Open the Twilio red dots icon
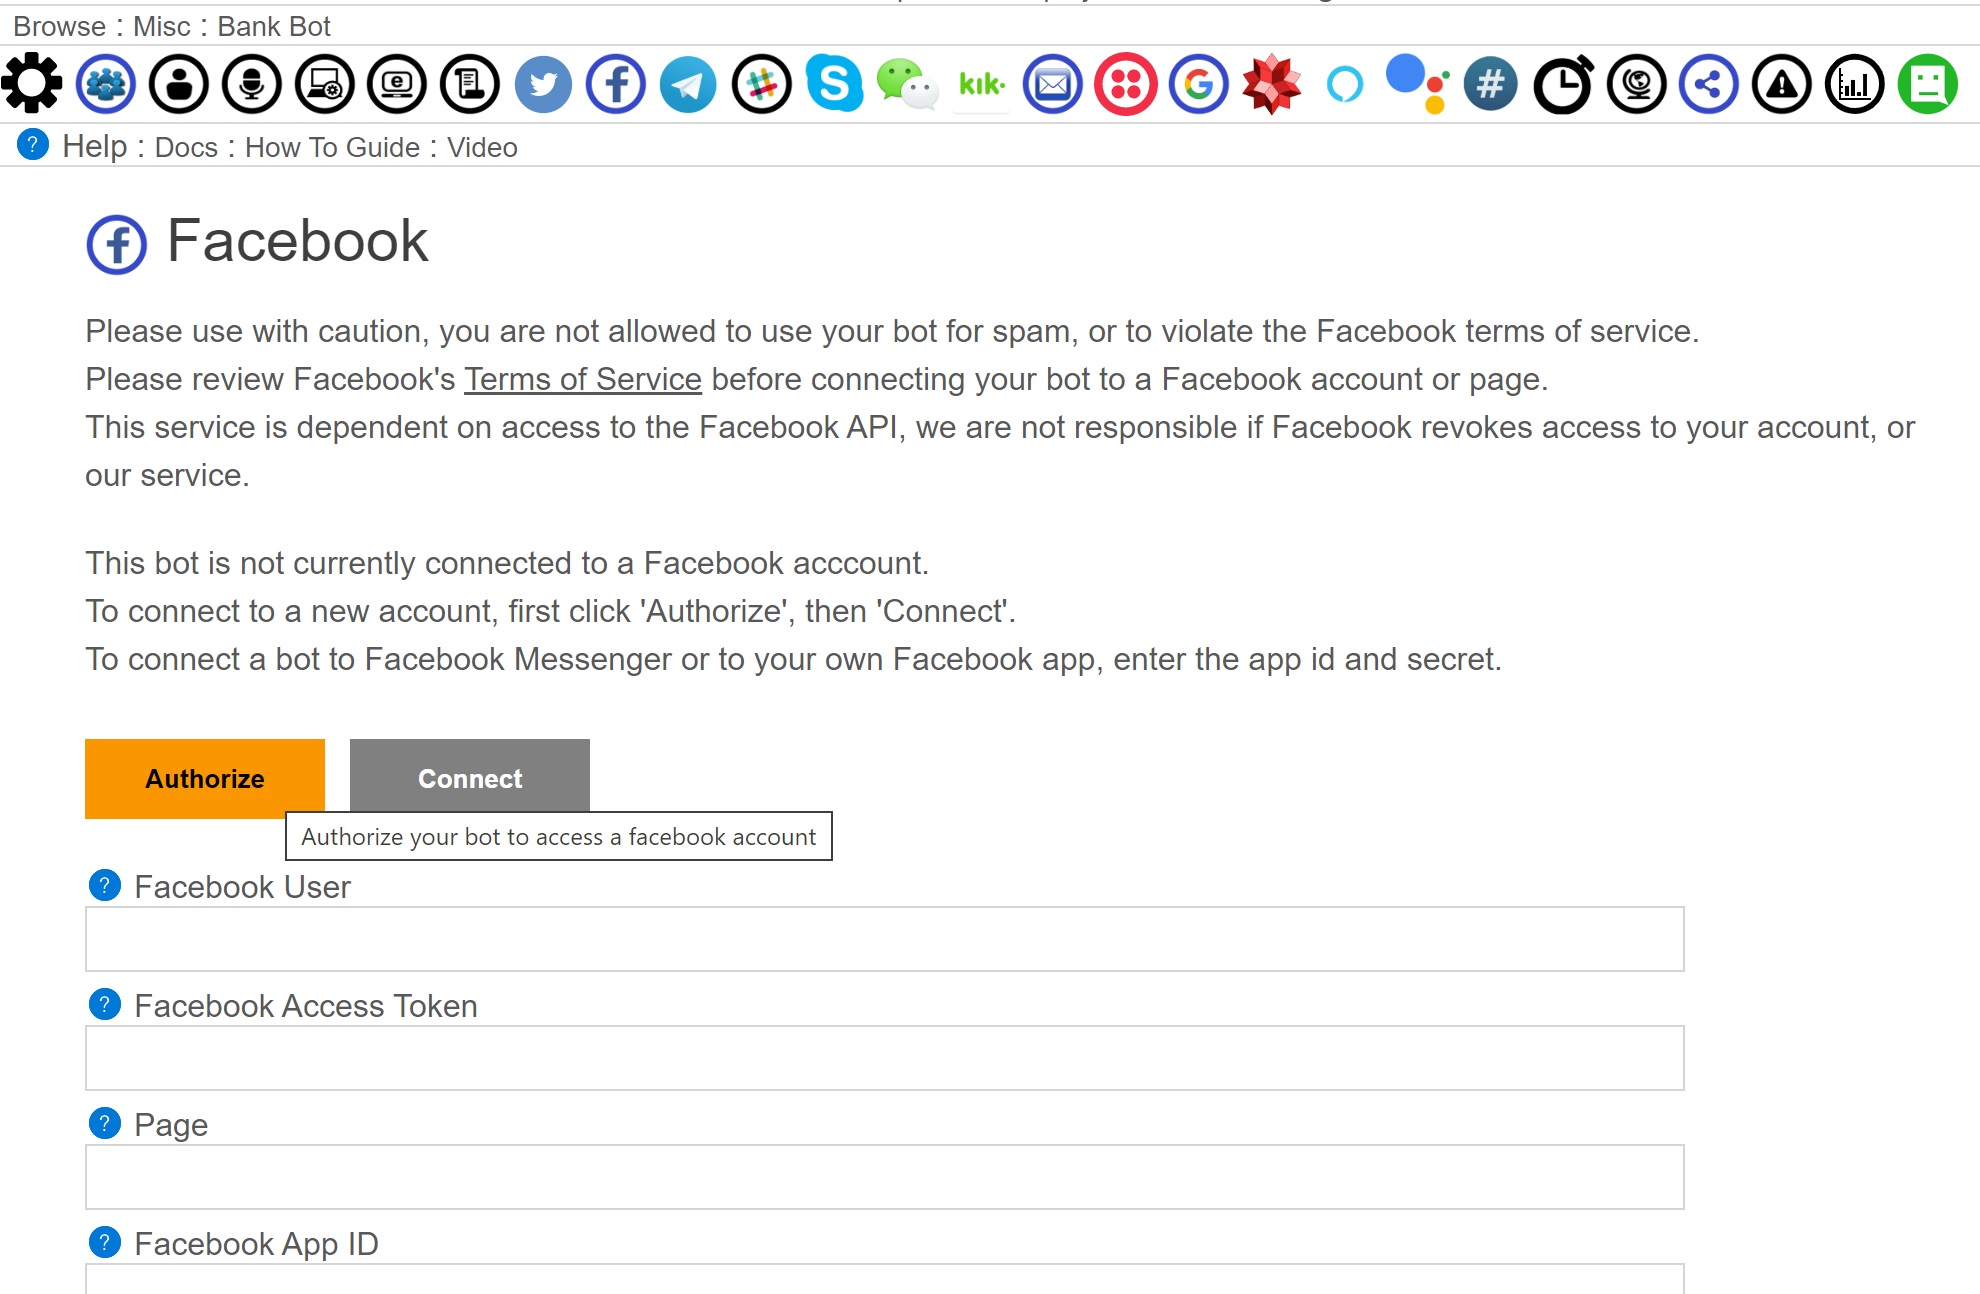 click(1126, 84)
